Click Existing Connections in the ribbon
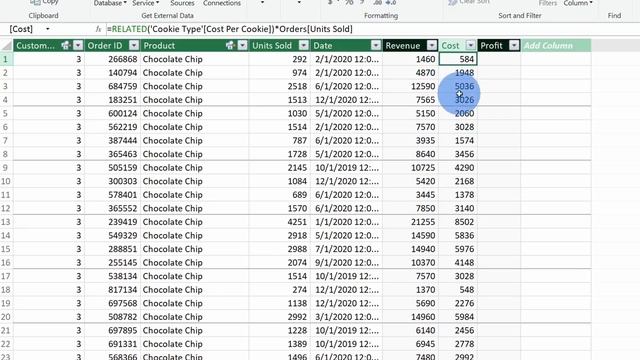This screenshot has height=360, width=640. coord(222,3)
